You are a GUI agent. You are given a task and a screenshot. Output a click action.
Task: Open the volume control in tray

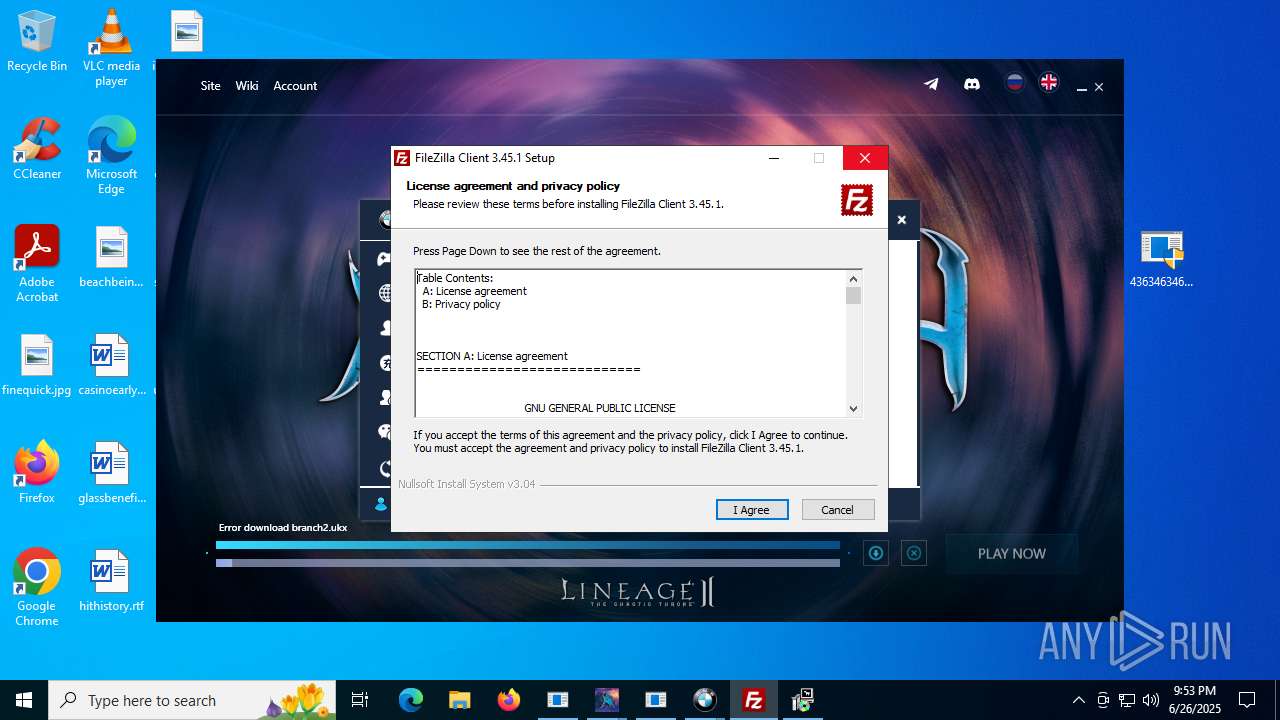pyautogui.click(x=1151, y=700)
